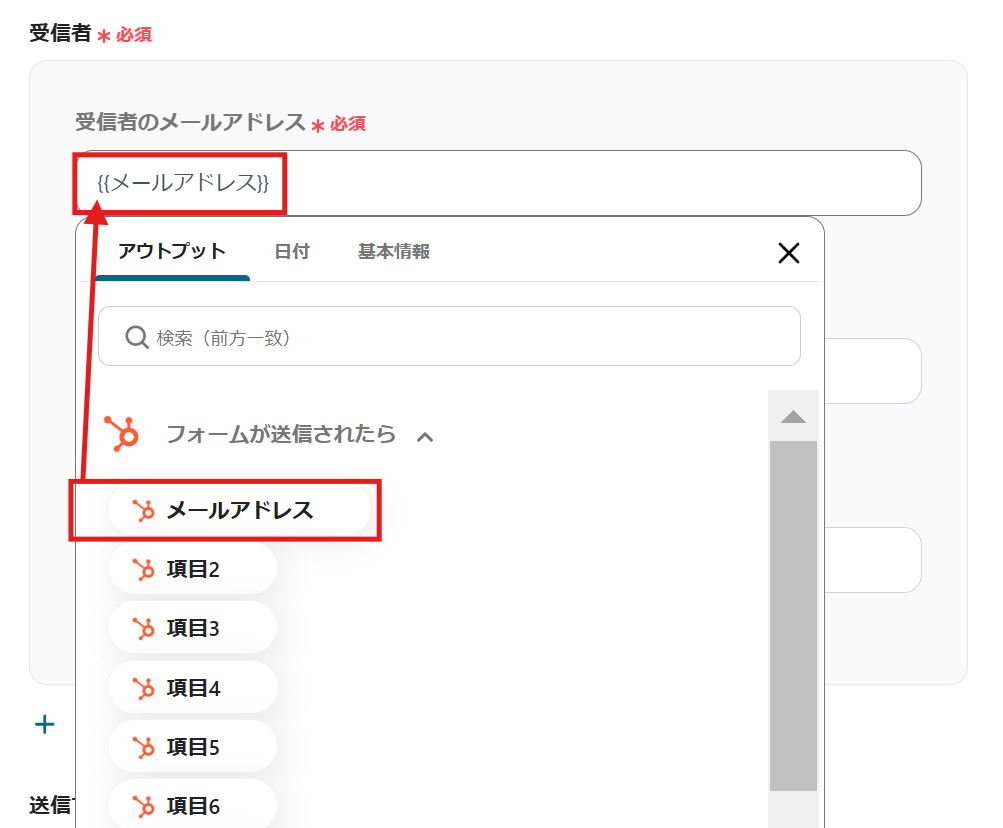Click the plus icon to add a recipient

pyautogui.click(x=45, y=724)
